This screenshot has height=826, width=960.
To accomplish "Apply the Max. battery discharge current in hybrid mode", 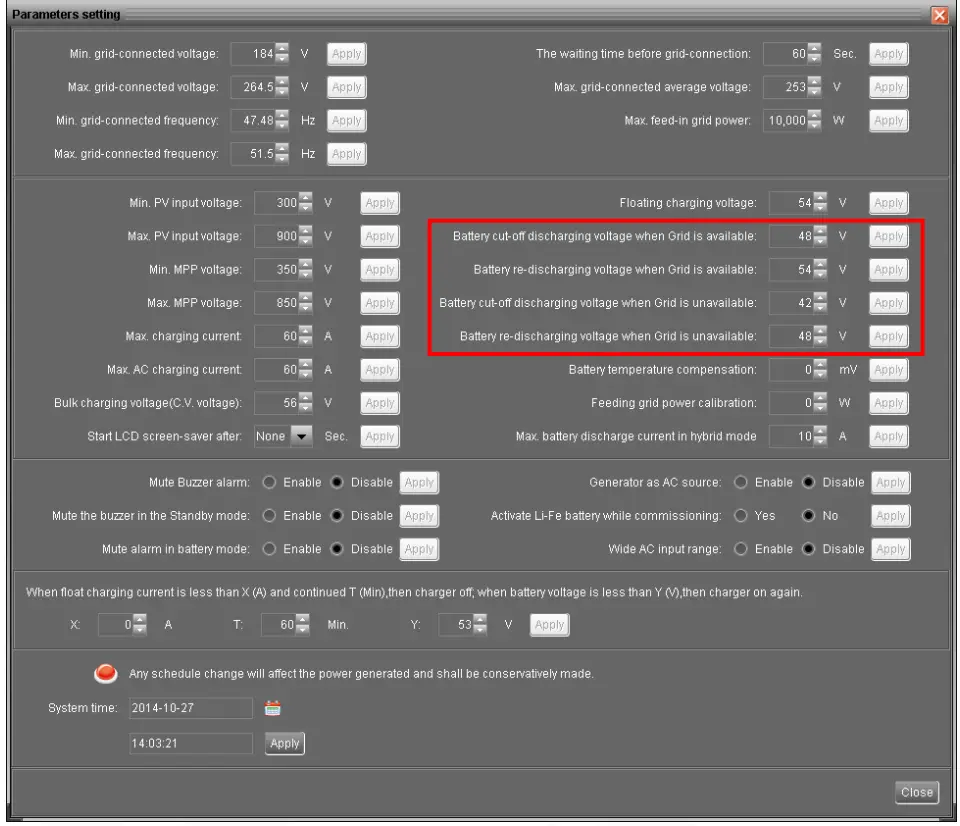I will [889, 437].
